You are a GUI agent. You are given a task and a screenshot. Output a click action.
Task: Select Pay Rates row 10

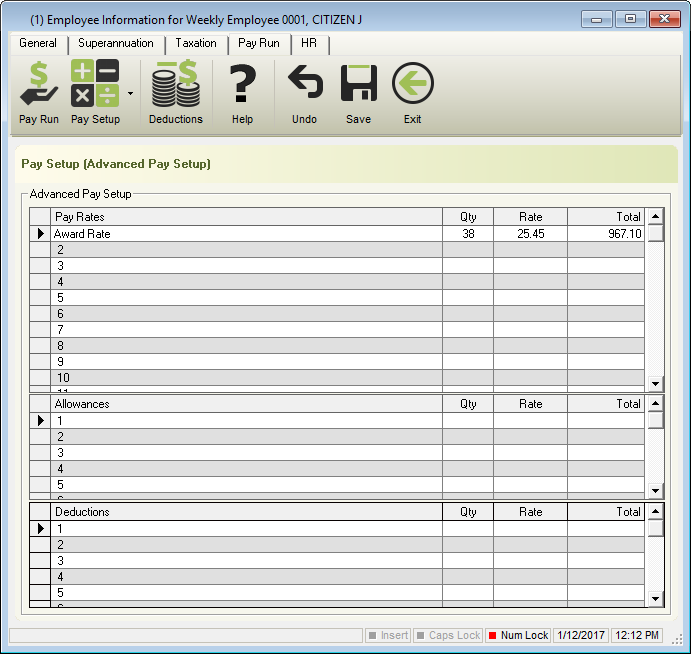point(337,378)
